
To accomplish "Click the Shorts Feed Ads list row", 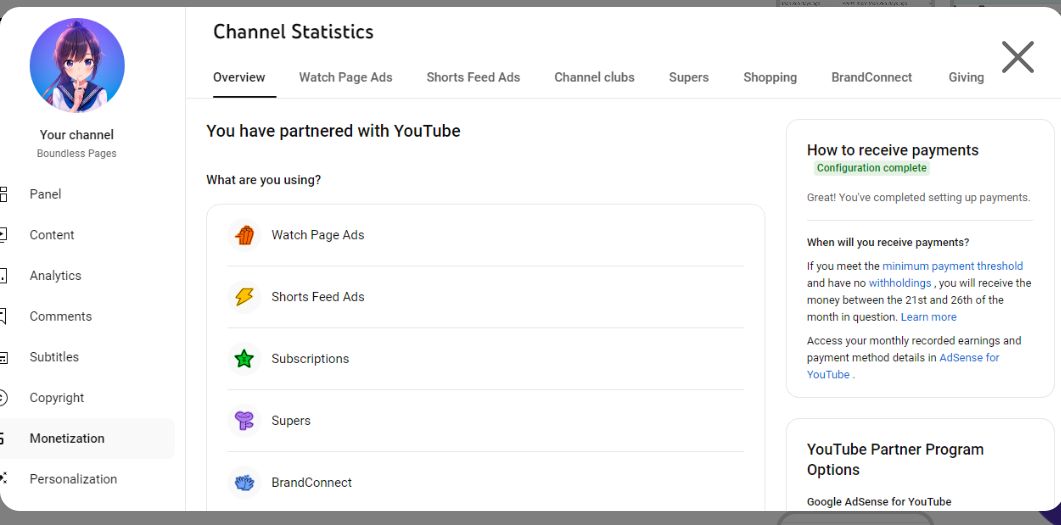I will [485, 296].
